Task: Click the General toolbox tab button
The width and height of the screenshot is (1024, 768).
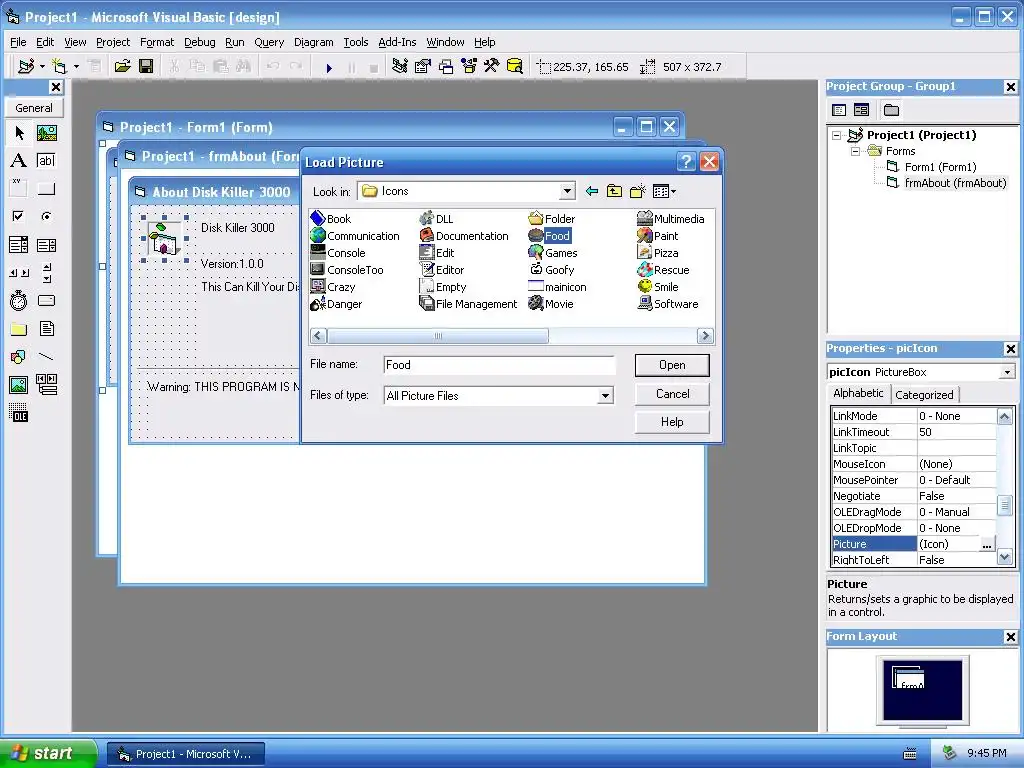Action: pyautogui.click(x=34, y=108)
